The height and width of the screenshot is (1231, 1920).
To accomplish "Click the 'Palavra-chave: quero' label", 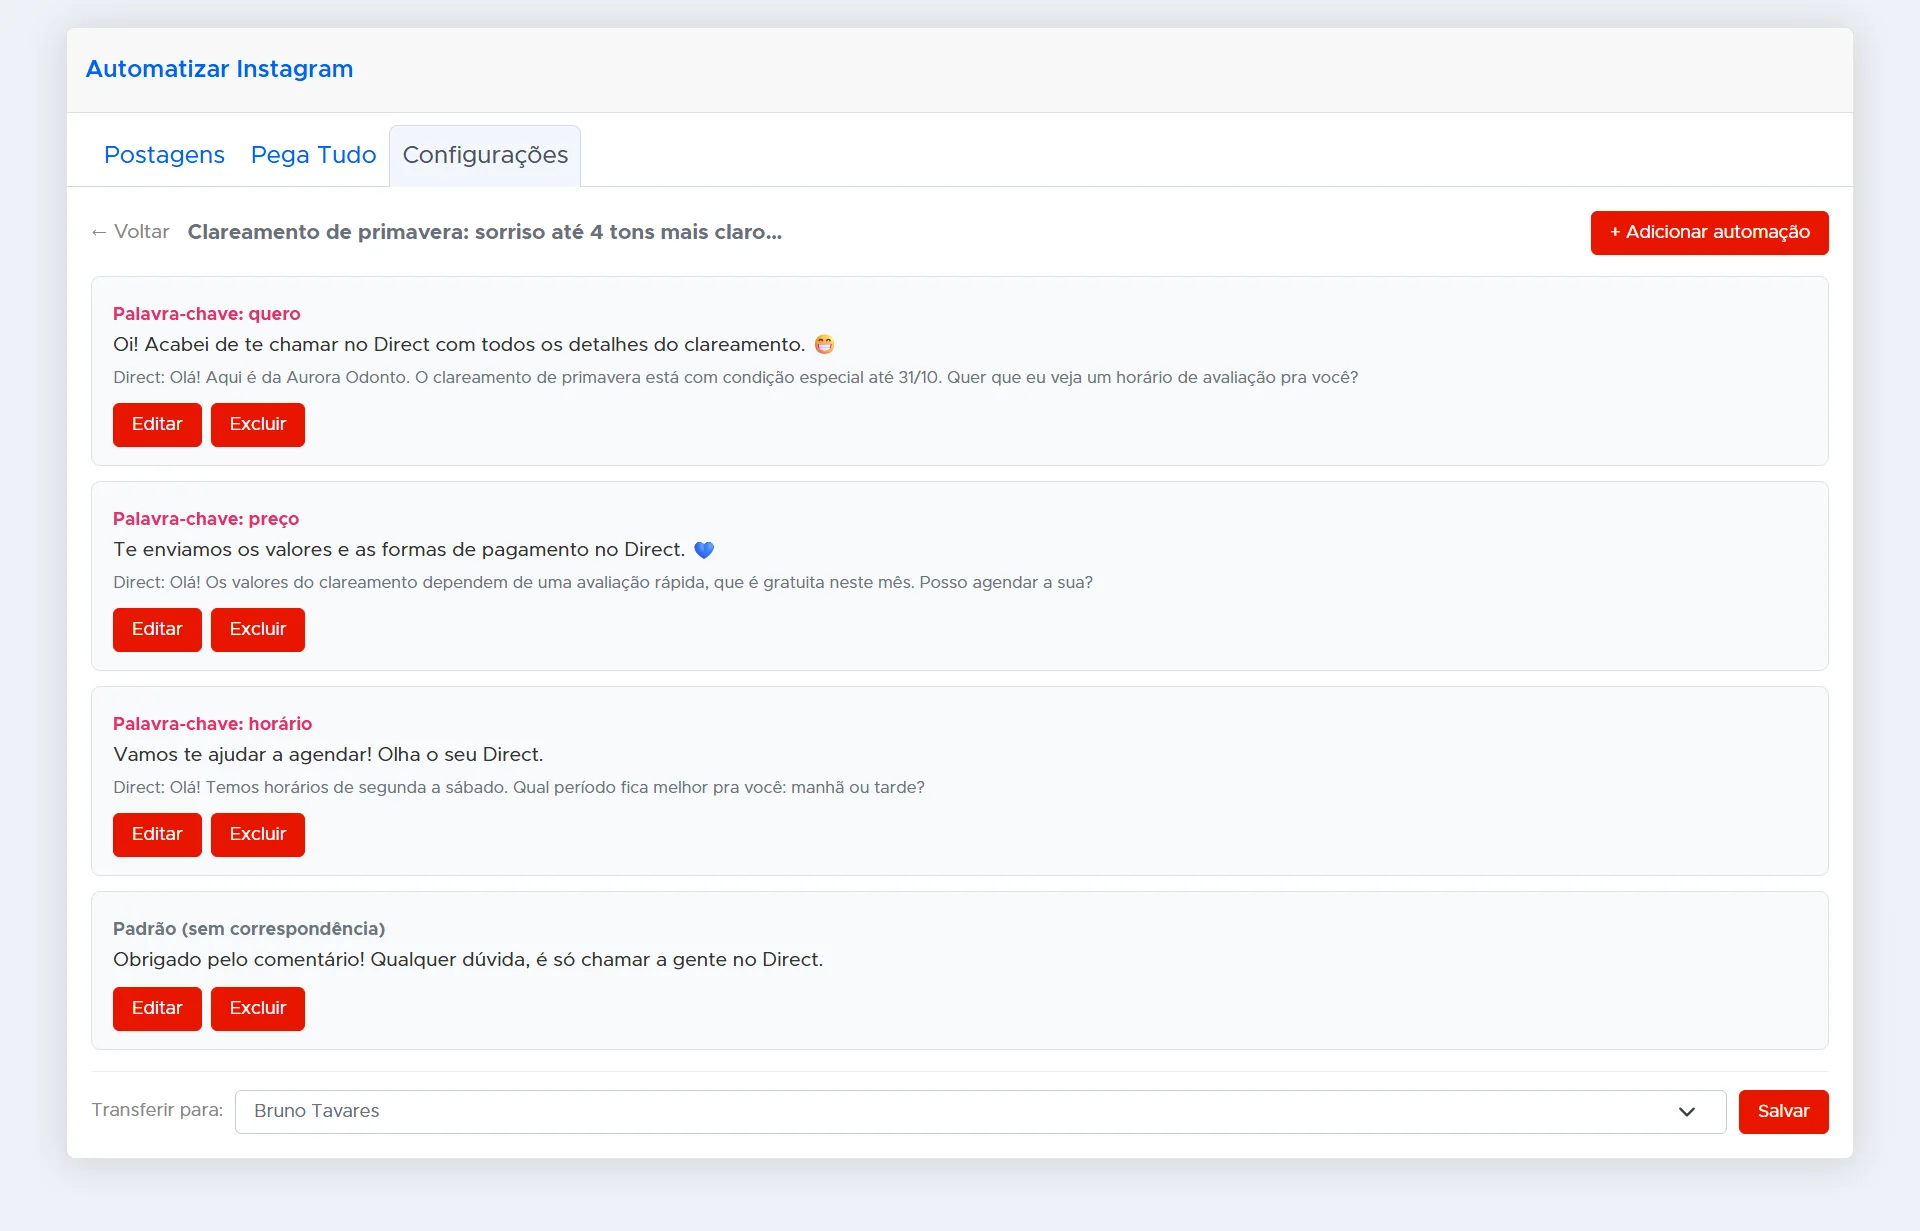I will point(206,314).
